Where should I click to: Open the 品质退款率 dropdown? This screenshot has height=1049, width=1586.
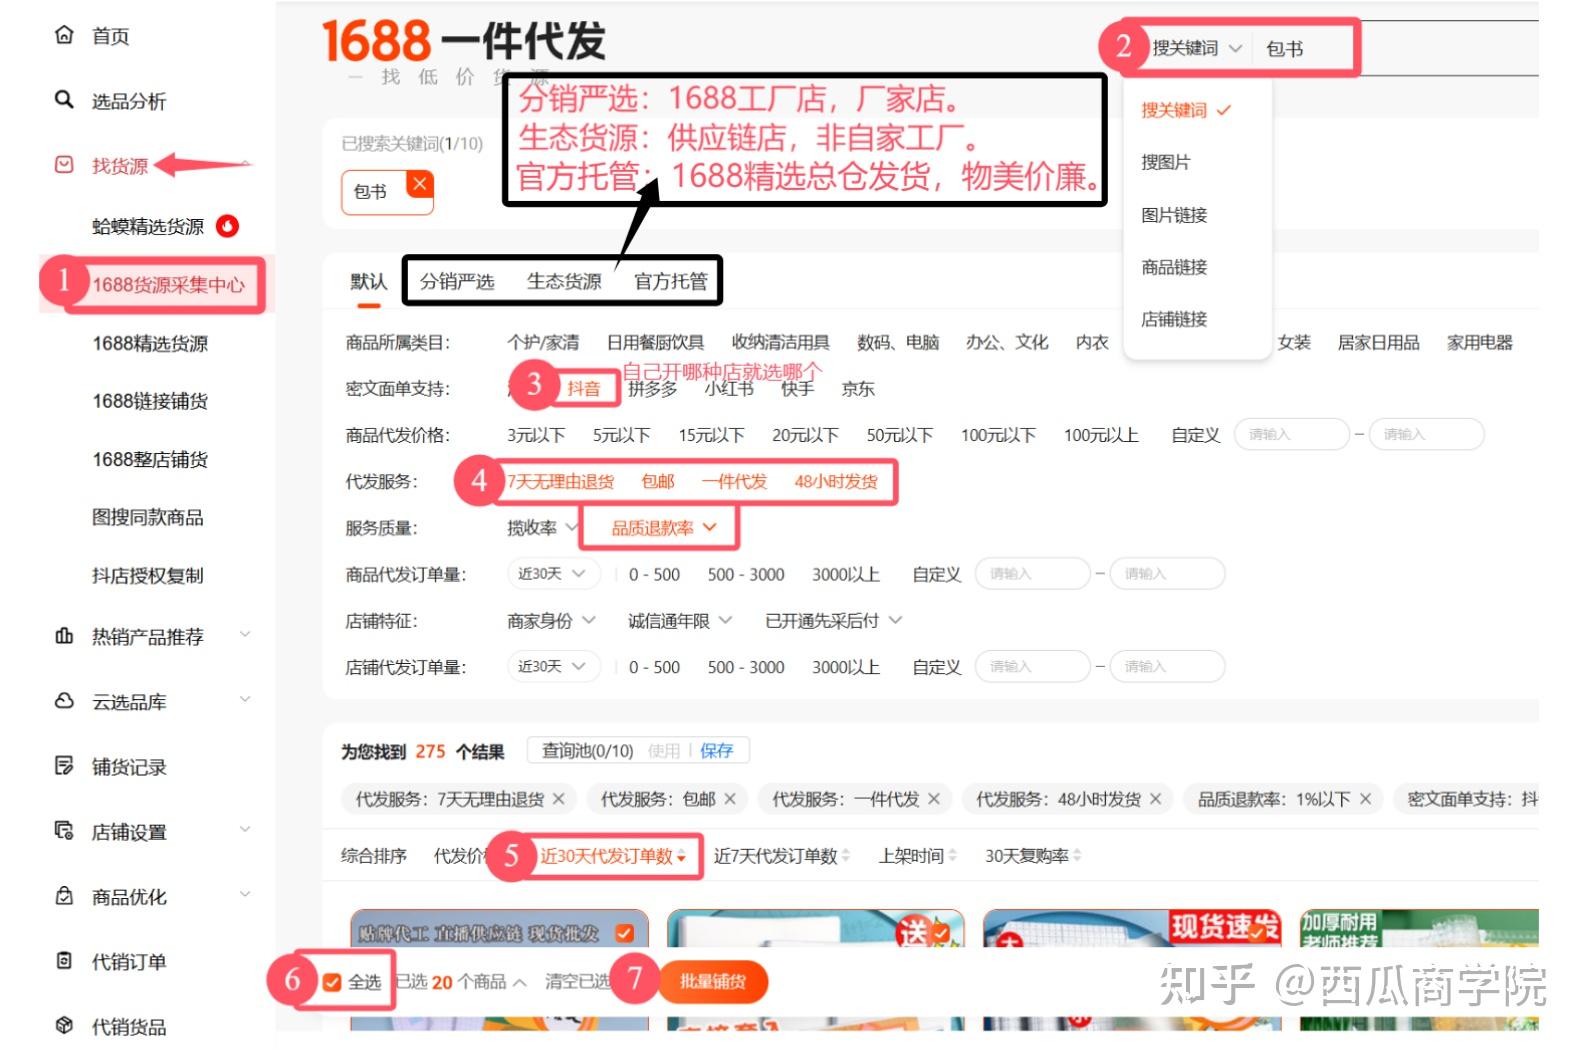664,527
